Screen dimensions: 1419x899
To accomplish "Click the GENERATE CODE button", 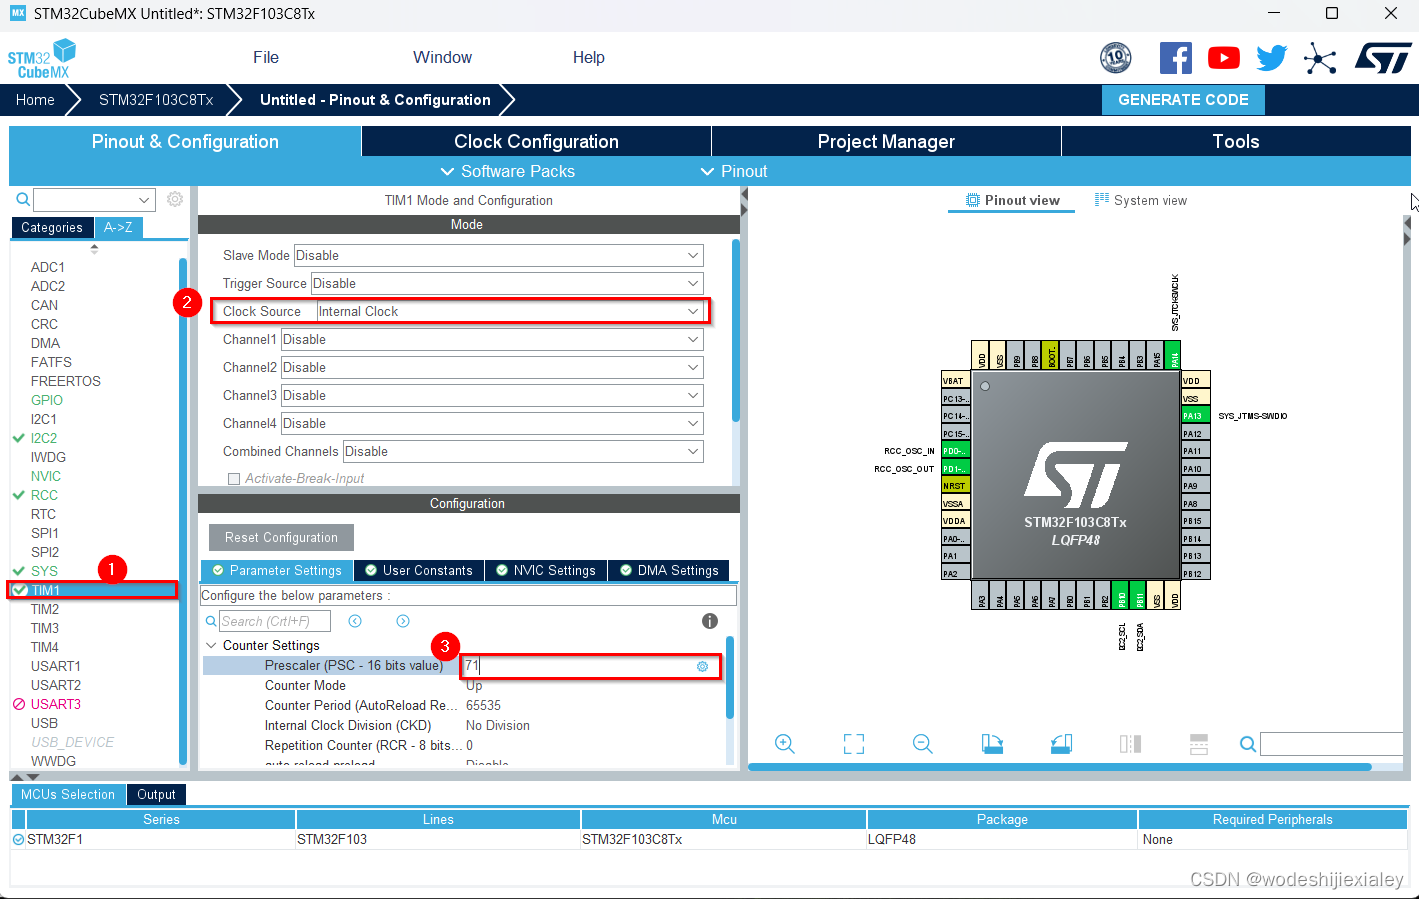I will (1183, 100).
